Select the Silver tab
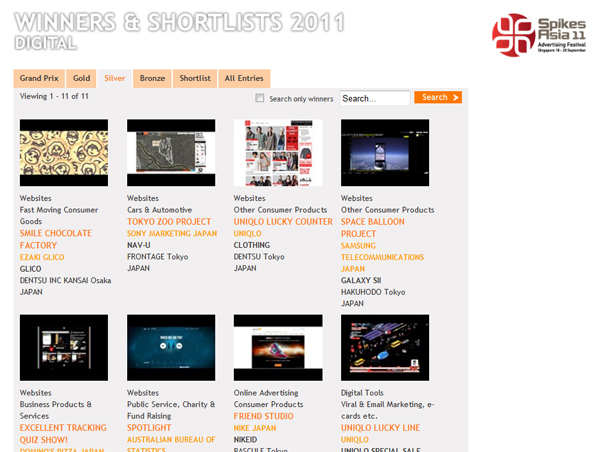Screen dimensions: 600x452 [115, 78]
